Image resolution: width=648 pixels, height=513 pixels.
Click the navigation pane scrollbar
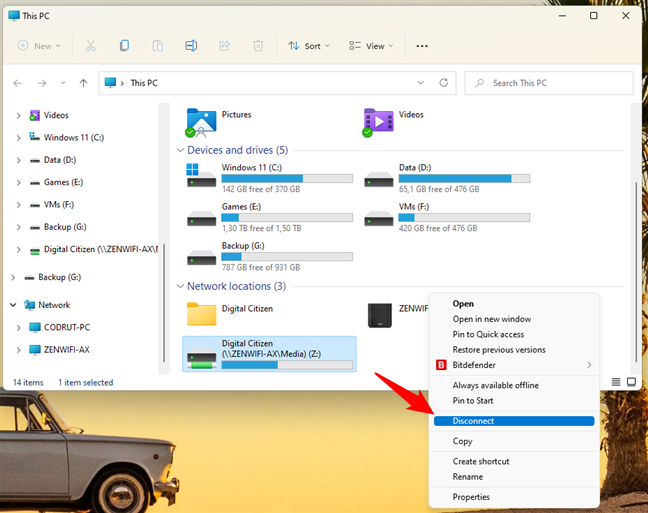pos(164,303)
